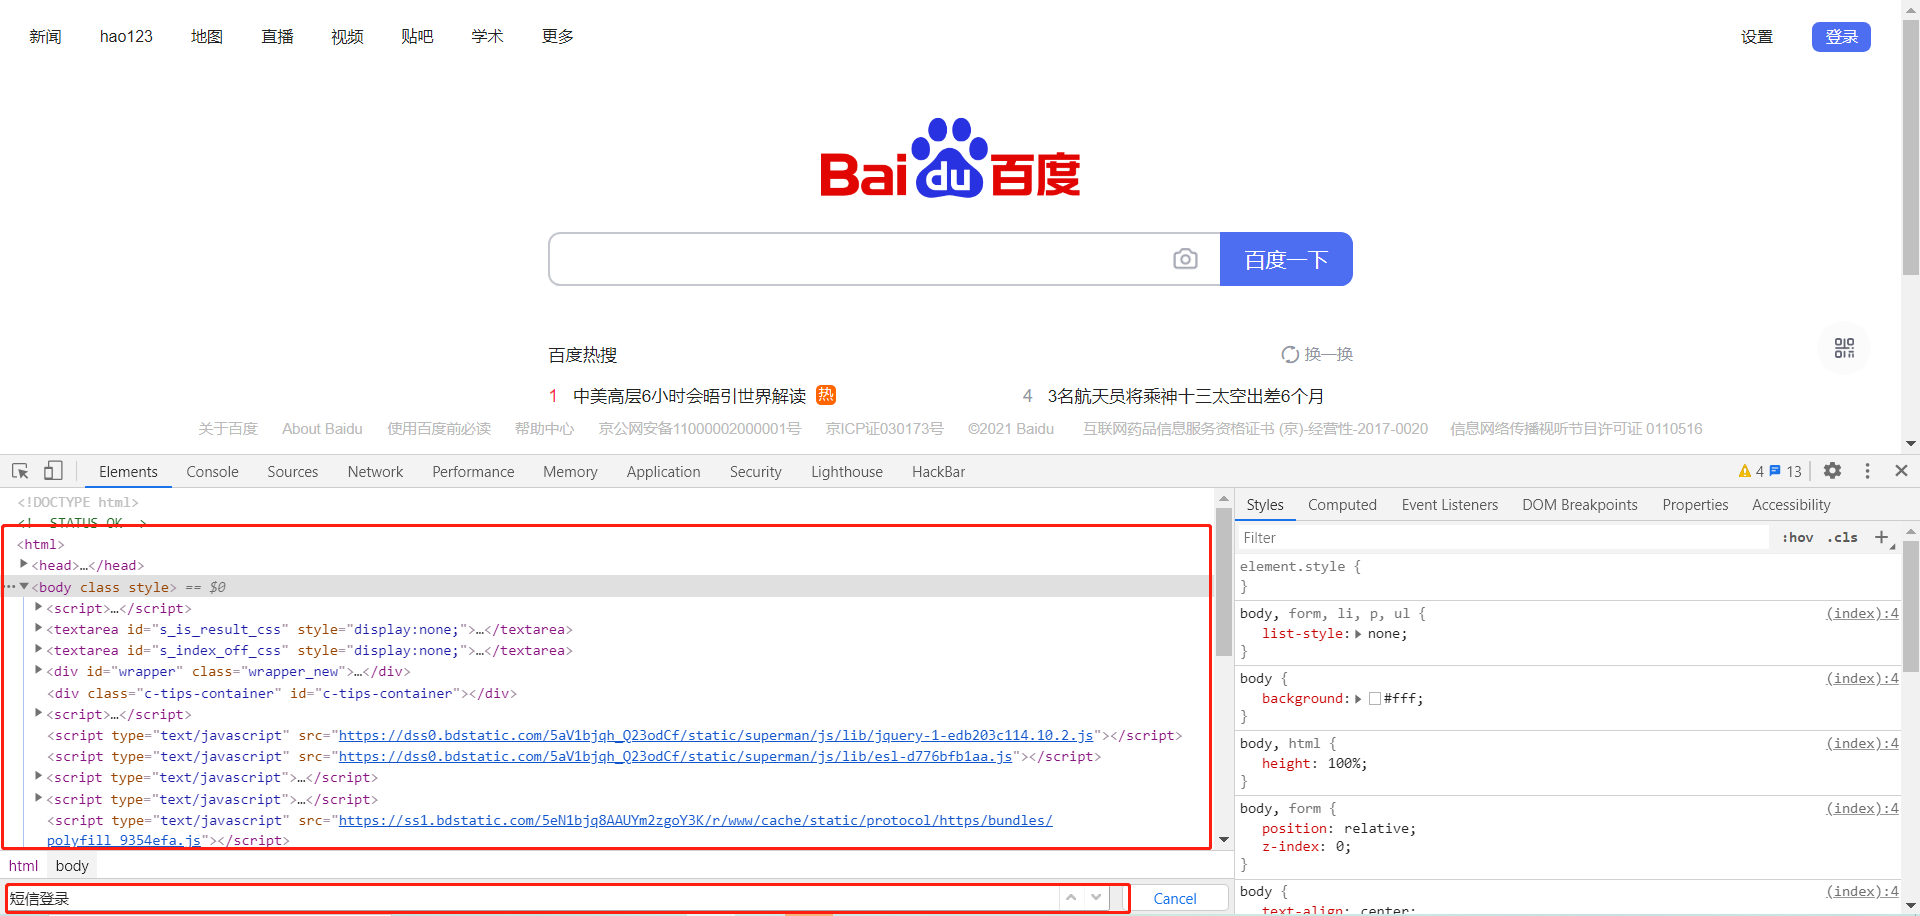Open the Computed styles tab

click(x=1342, y=504)
